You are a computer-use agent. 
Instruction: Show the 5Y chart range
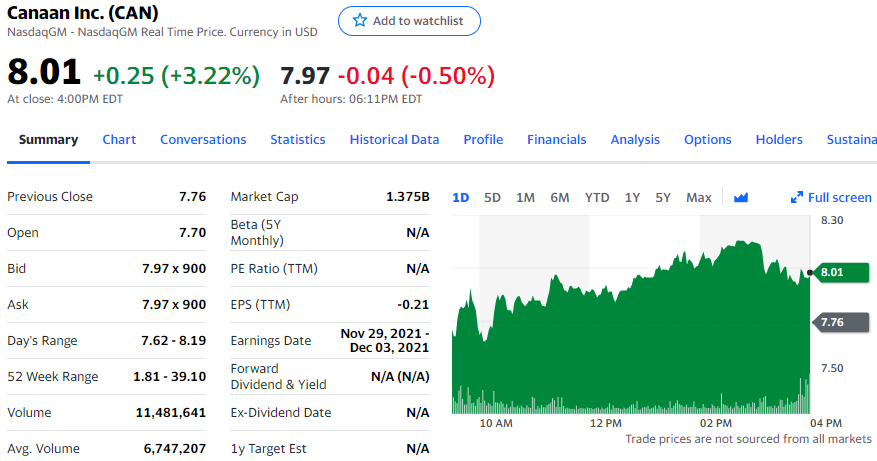coord(663,197)
